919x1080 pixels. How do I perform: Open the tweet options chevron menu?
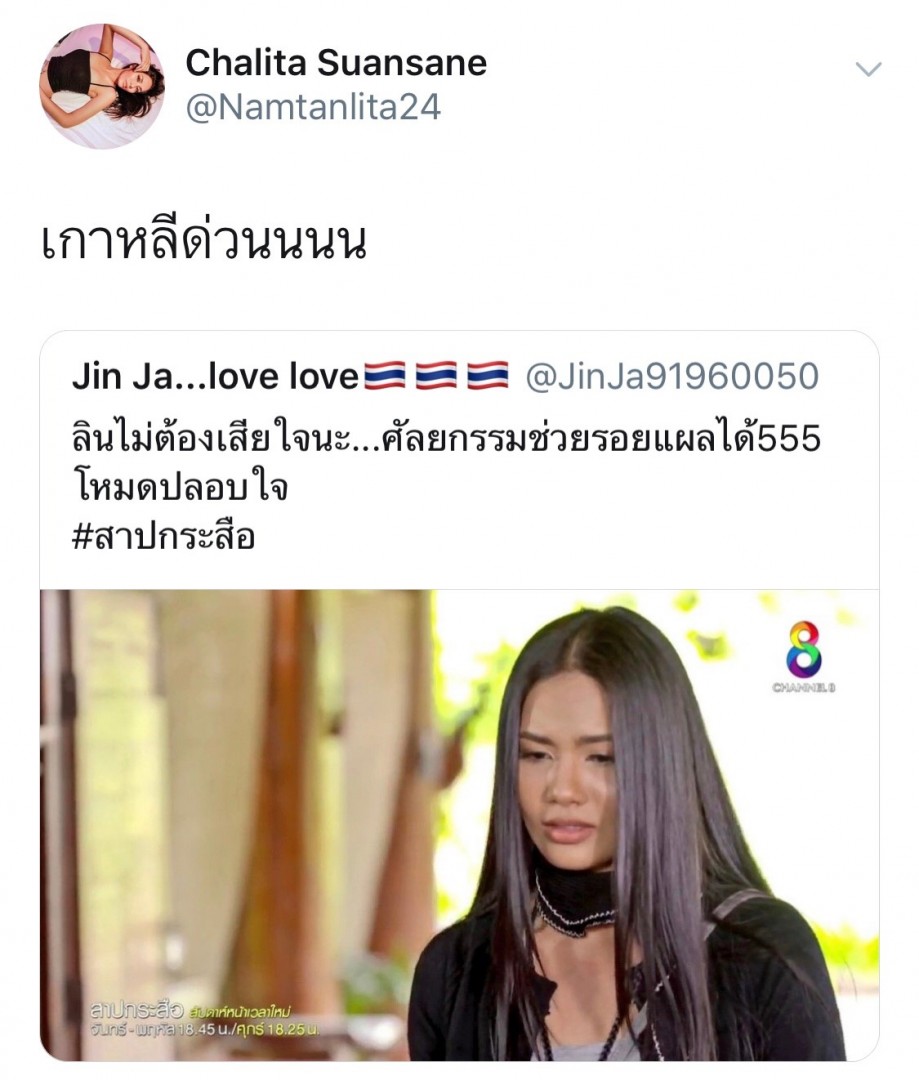[x=868, y=69]
